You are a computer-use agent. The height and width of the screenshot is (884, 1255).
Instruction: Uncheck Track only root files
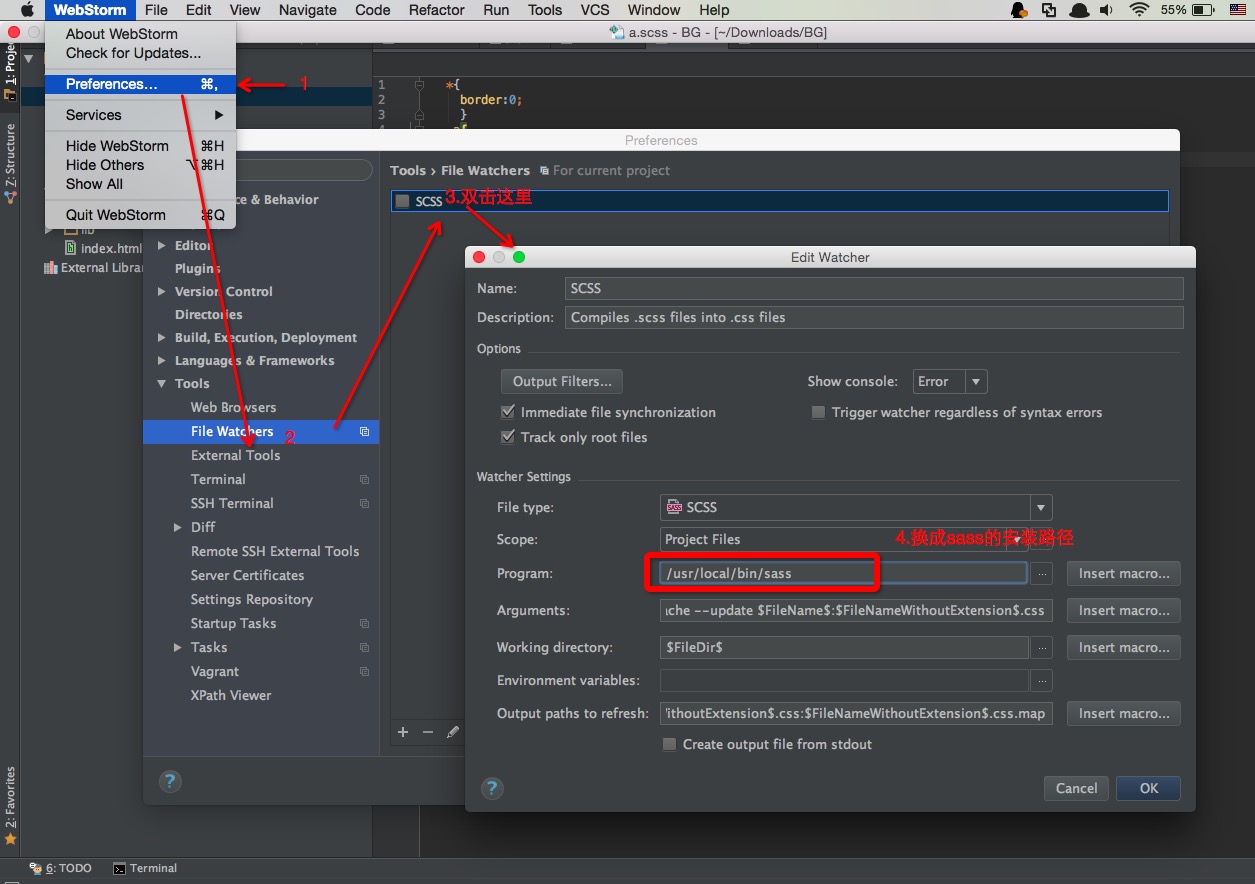[x=508, y=437]
